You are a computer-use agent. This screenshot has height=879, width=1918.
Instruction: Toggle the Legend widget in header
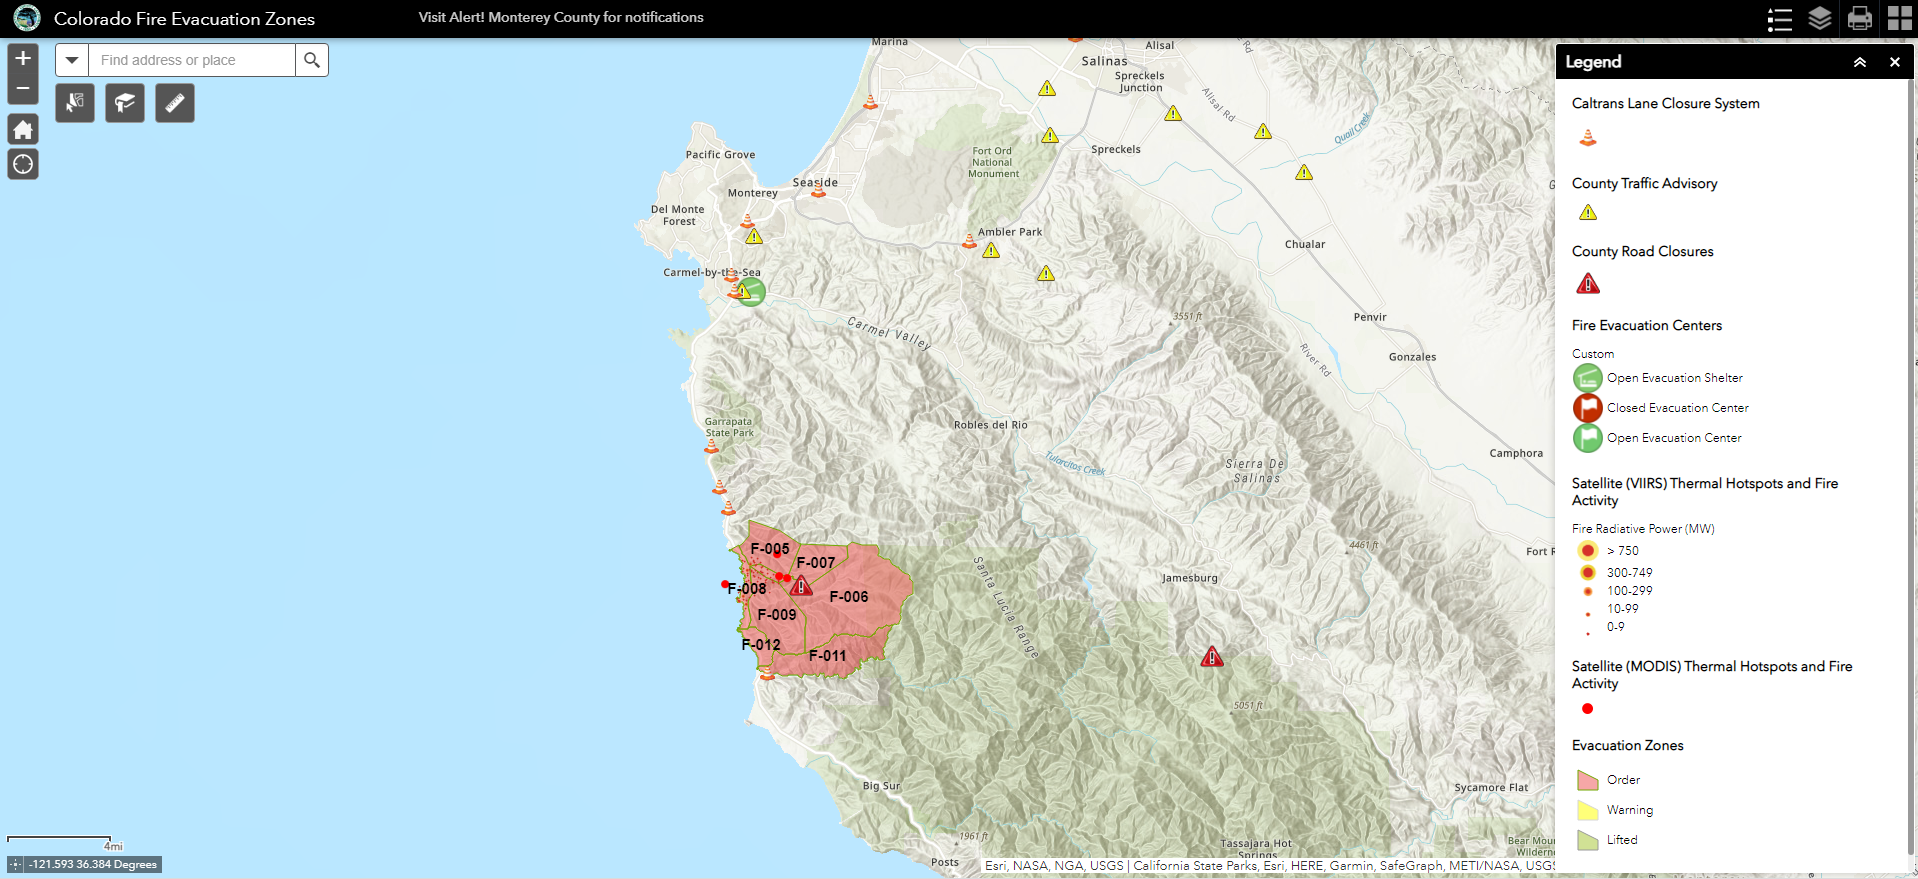pyautogui.click(x=1779, y=19)
